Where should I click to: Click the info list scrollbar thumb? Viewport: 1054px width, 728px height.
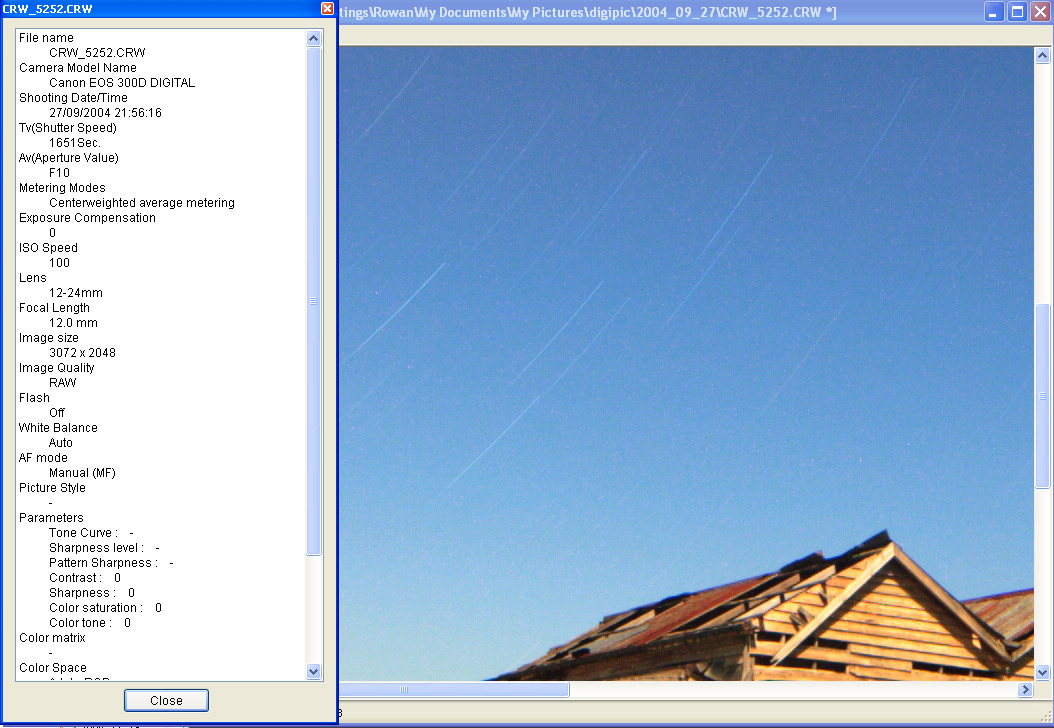(x=313, y=300)
